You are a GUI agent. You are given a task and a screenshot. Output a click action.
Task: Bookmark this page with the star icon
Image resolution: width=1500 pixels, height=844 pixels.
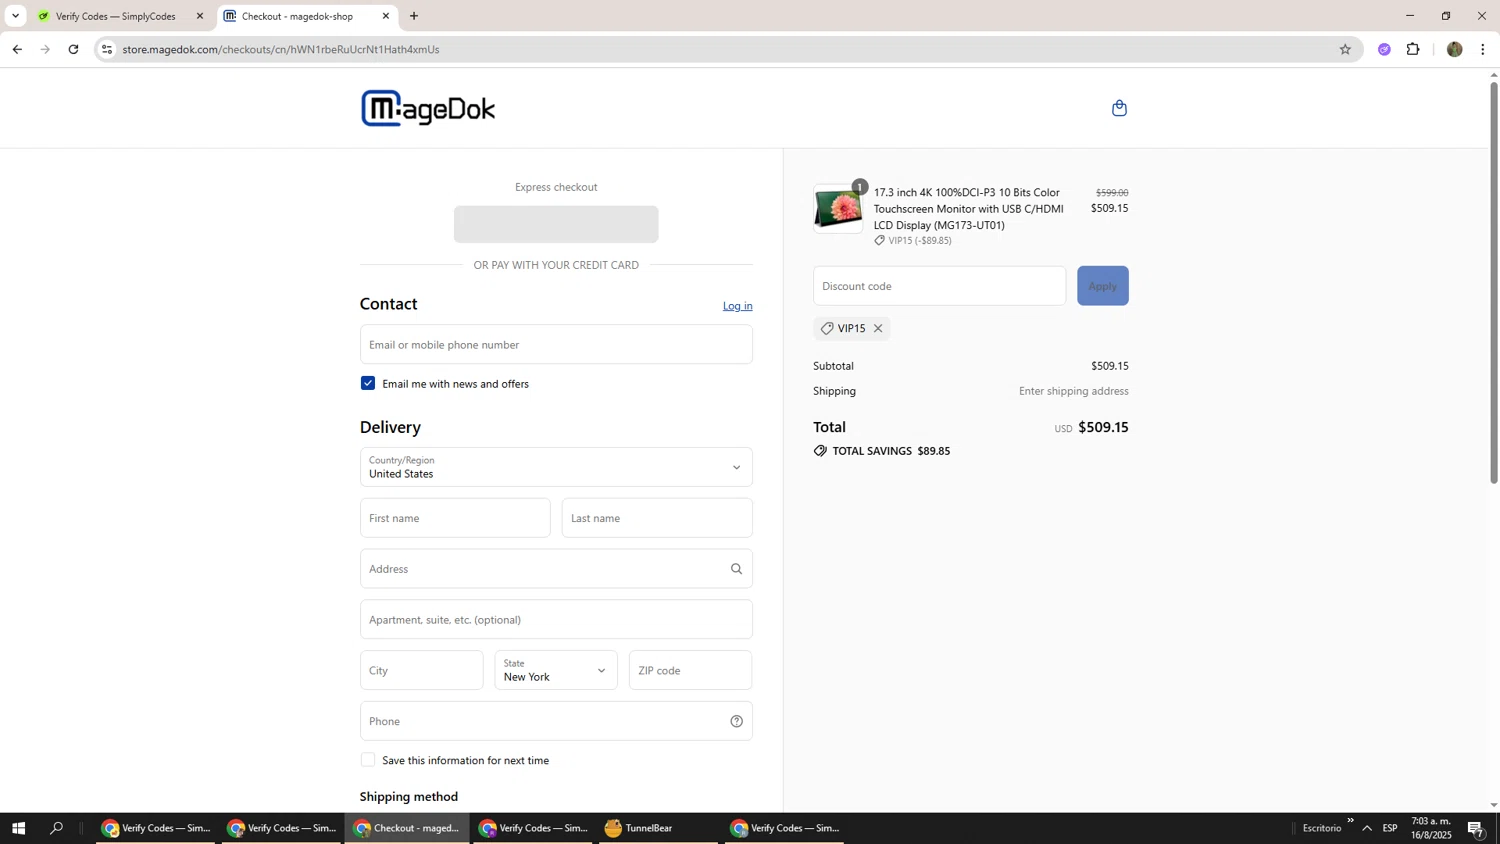tap(1345, 49)
